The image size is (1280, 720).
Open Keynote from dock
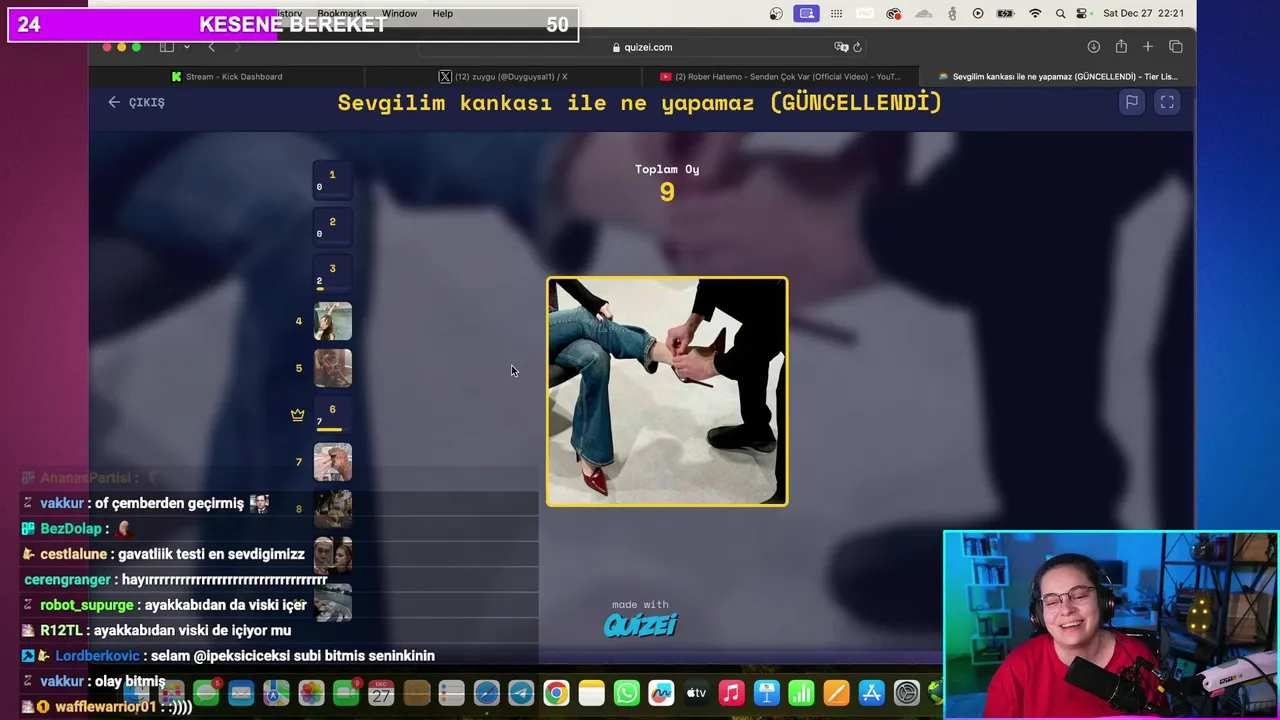(x=766, y=693)
